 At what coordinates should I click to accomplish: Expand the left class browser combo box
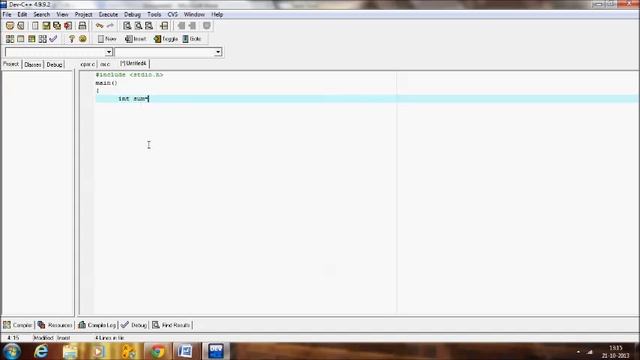point(109,52)
